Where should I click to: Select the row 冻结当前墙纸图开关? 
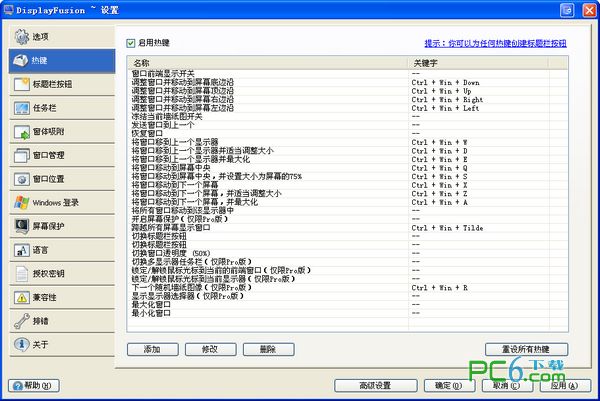(x=347, y=116)
